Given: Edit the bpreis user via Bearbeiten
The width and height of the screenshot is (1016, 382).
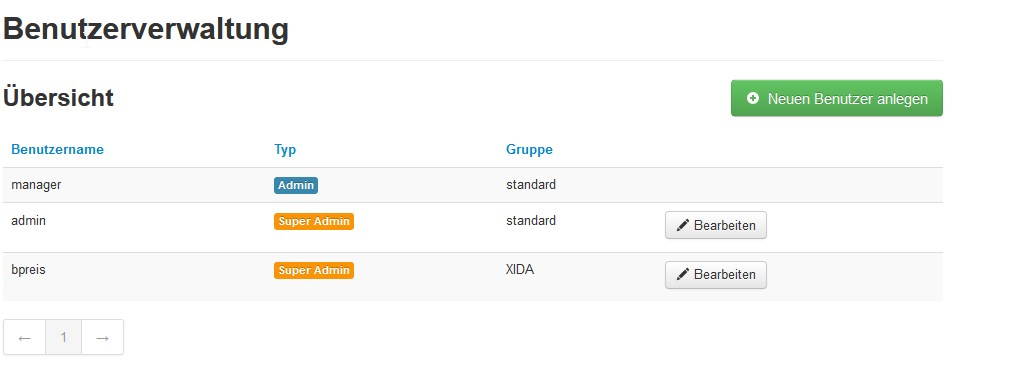Looking at the screenshot, I should (x=715, y=275).
